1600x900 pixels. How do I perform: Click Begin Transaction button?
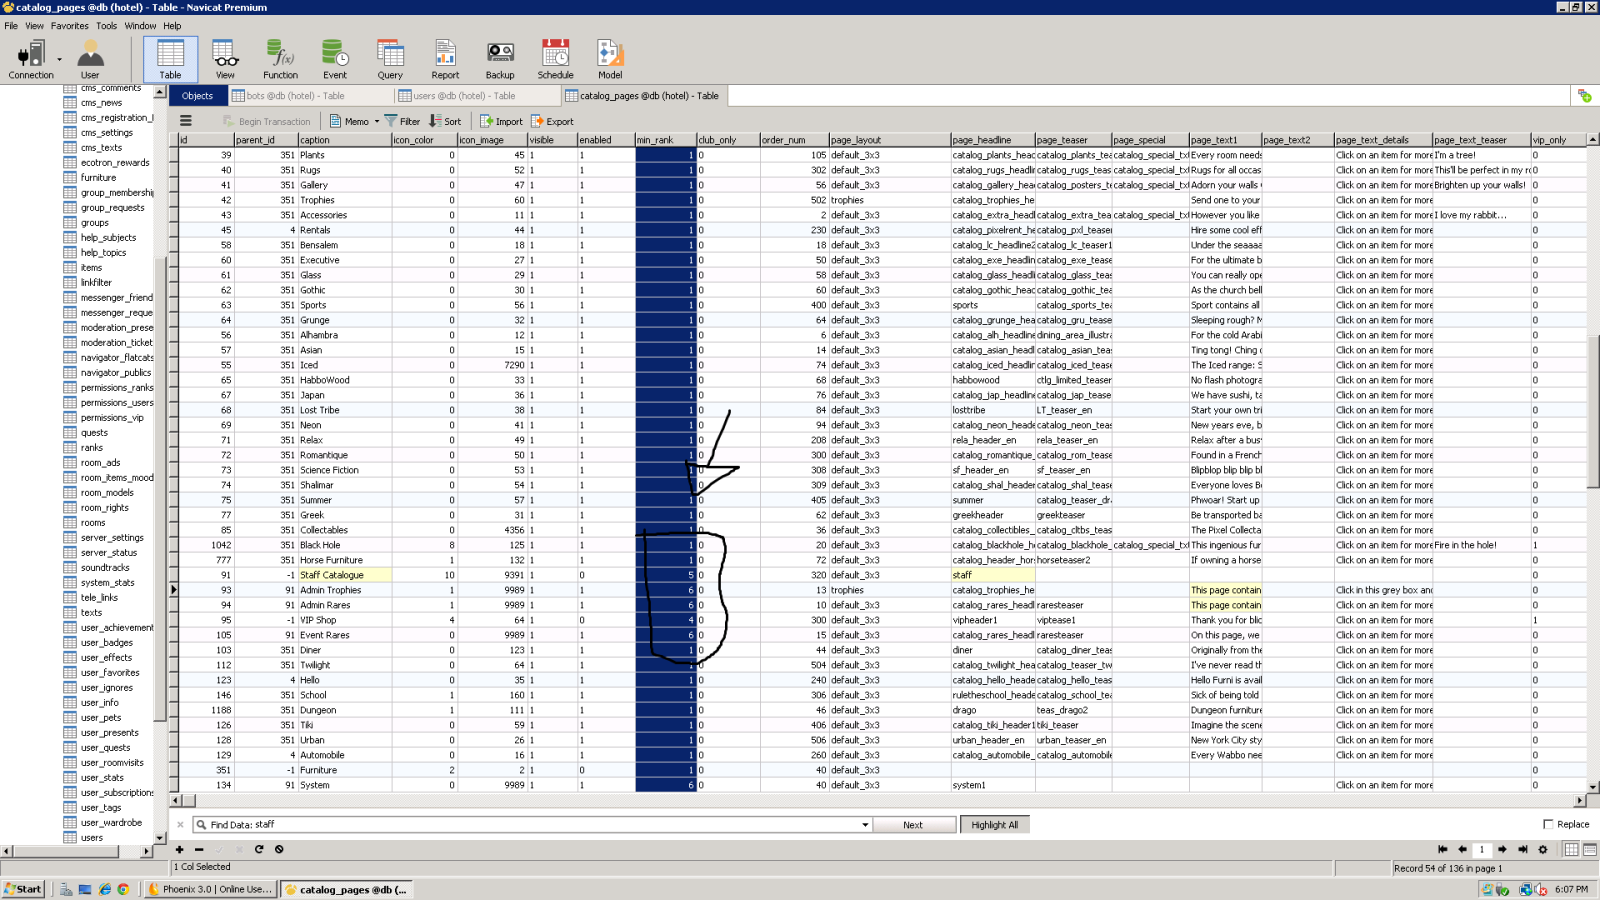point(267,121)
